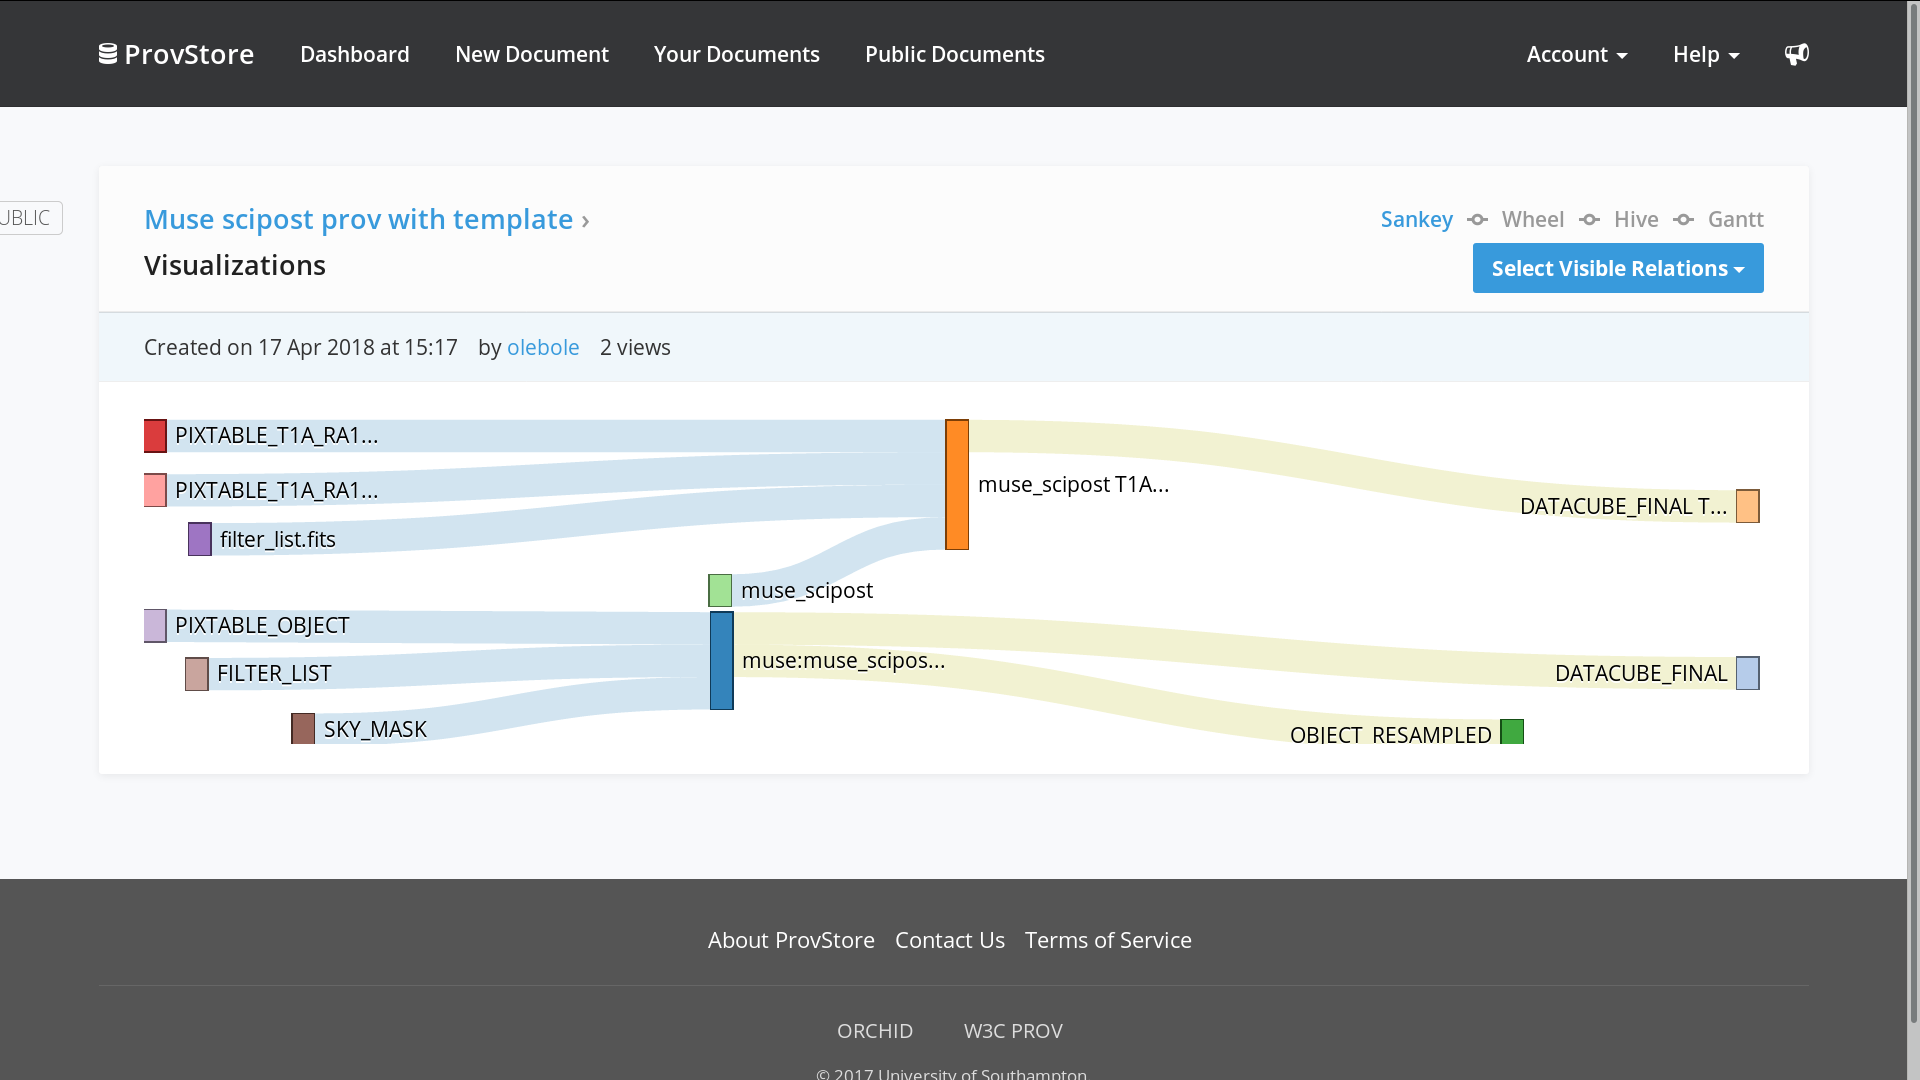
Task: Click the orange muse_scipost T1A node bar
Action: click(957, 485)
